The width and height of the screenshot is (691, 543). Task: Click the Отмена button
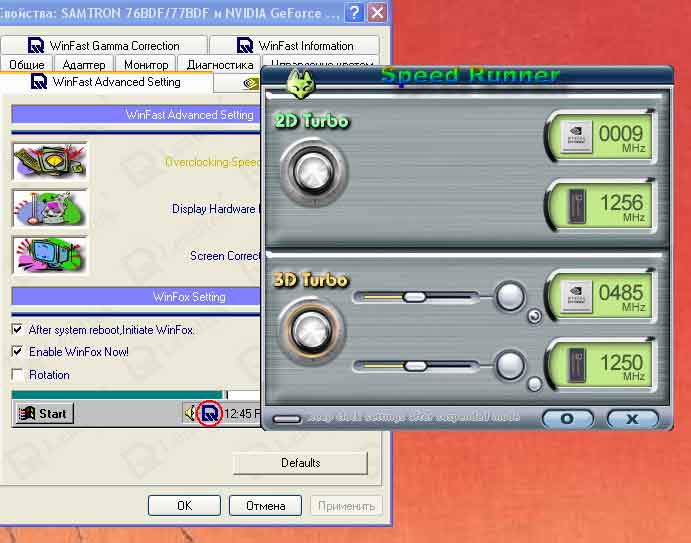click(265, 505)
